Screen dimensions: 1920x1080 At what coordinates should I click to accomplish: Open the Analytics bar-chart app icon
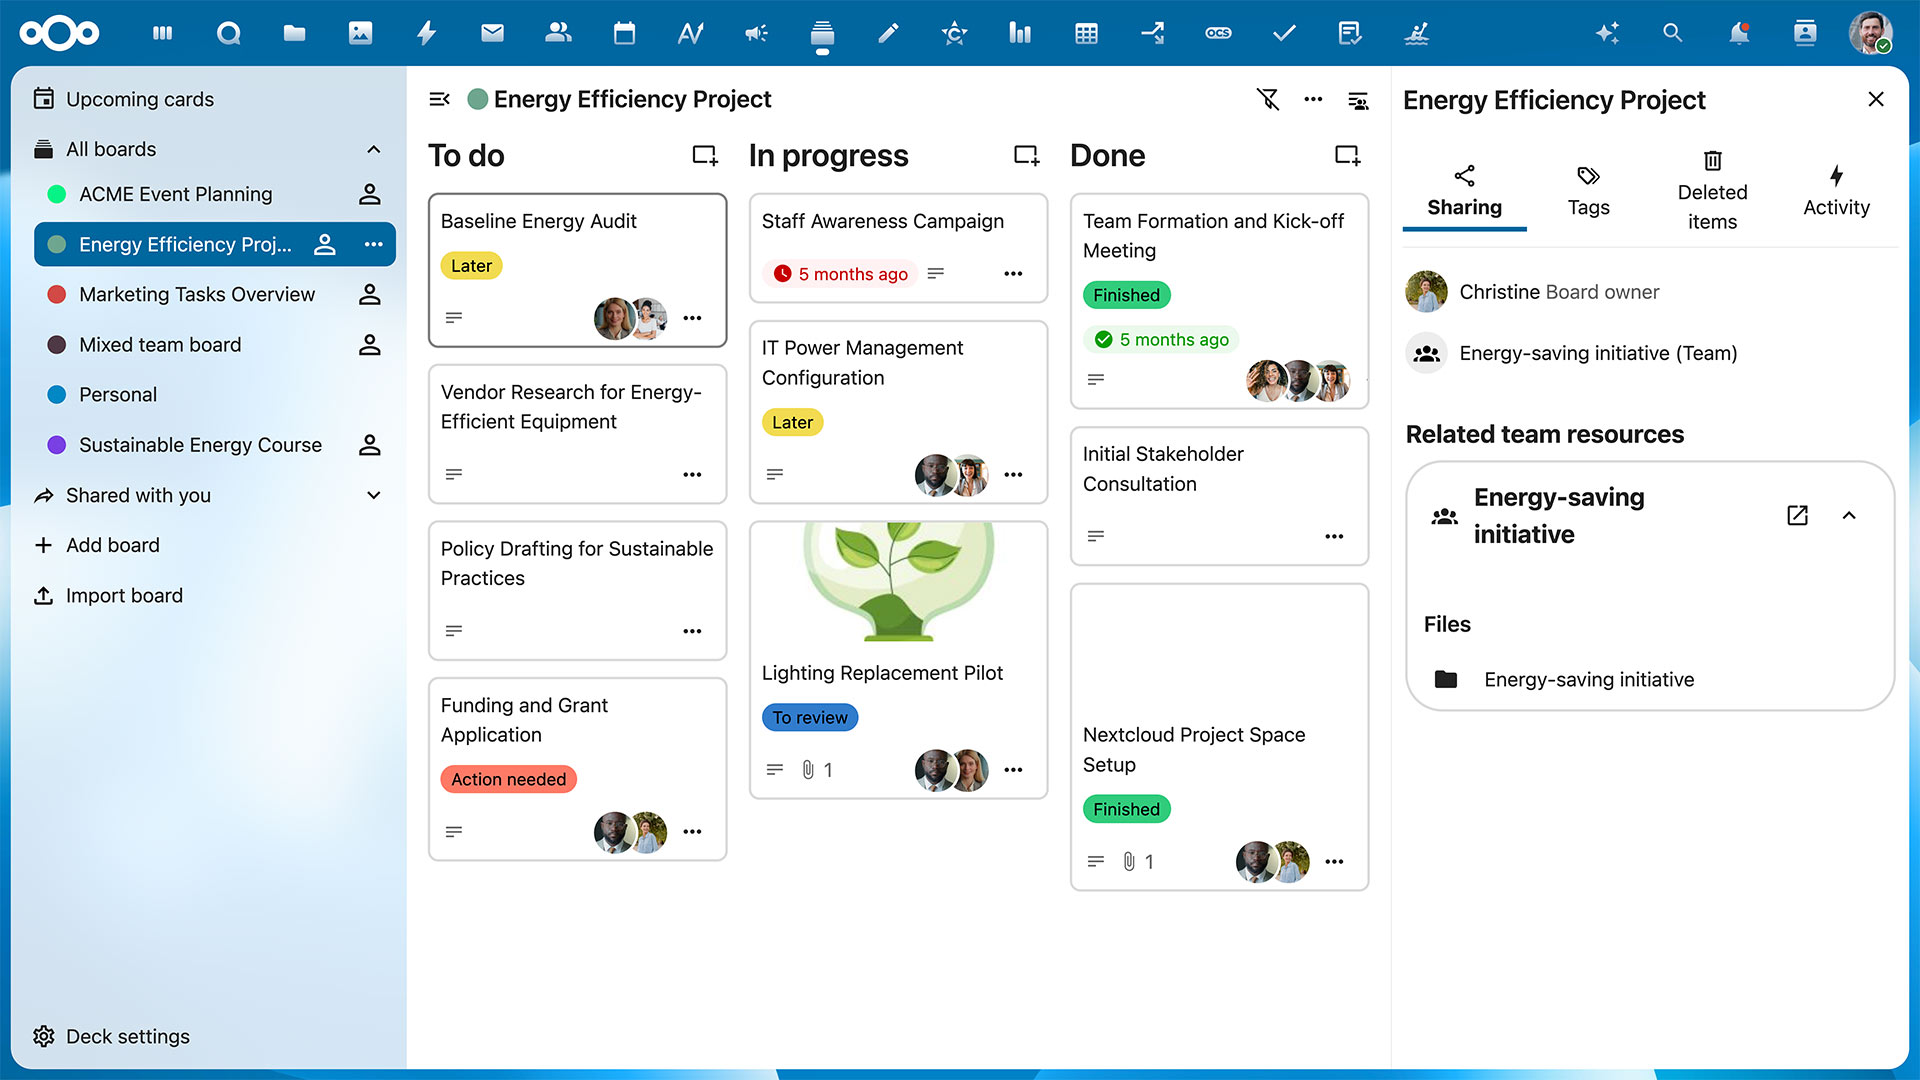click(x=1019, y=33)
